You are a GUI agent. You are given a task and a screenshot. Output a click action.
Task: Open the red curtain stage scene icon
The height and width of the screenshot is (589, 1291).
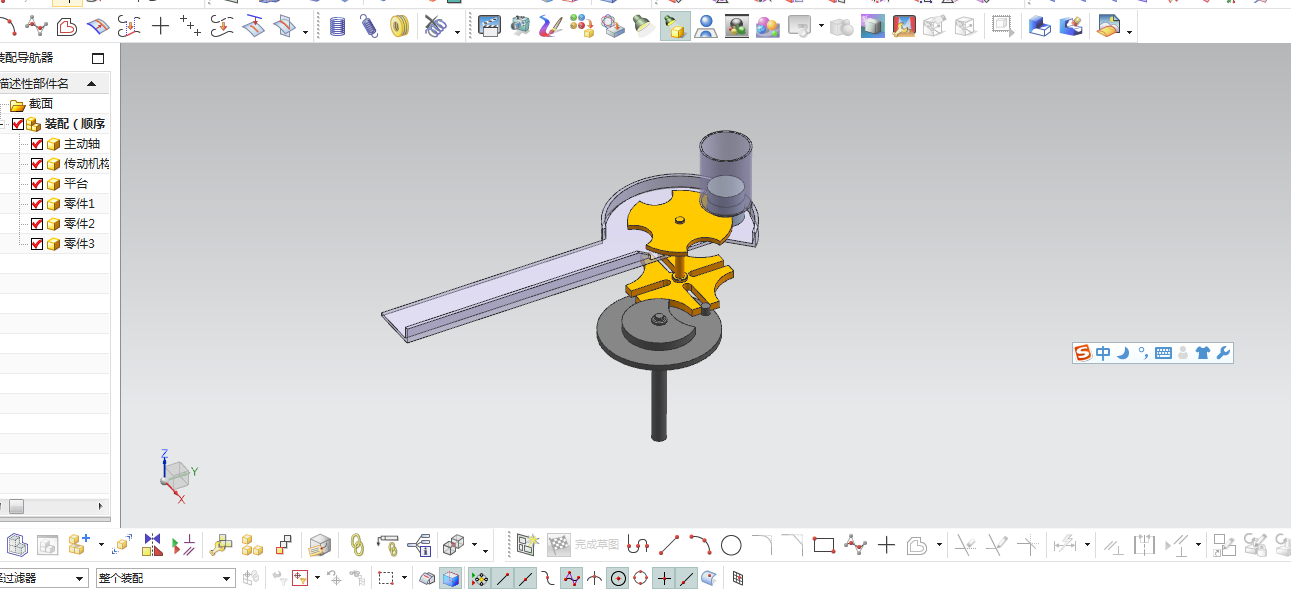coord(904,27)
